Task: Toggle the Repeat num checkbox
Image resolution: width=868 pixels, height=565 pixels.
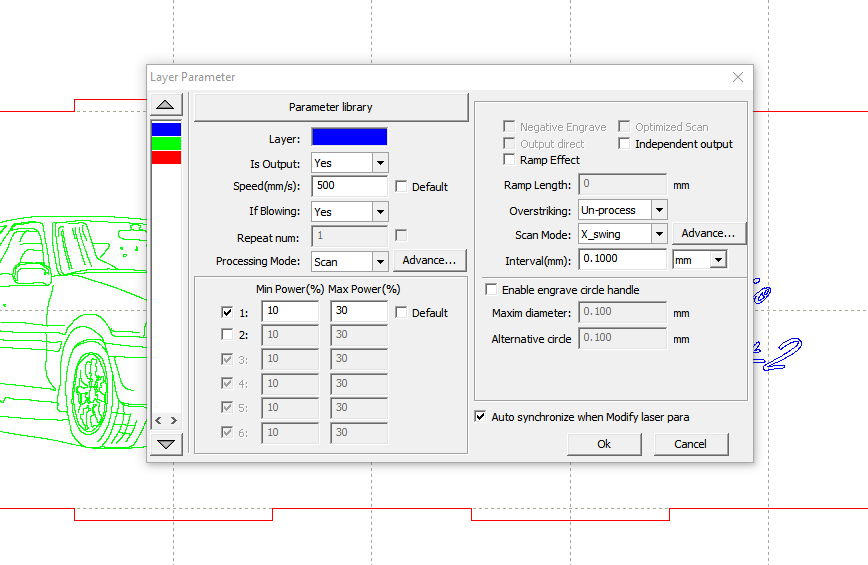Action: [x=401, y=236]
